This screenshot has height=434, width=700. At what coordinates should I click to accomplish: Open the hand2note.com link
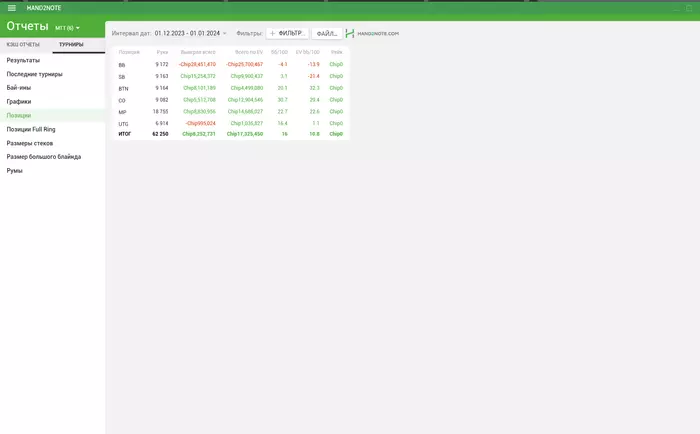click(x=378, y=33)
